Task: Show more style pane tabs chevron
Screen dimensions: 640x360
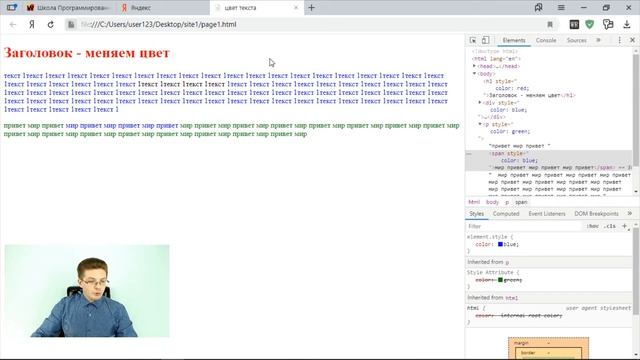Action: [629, 213]
